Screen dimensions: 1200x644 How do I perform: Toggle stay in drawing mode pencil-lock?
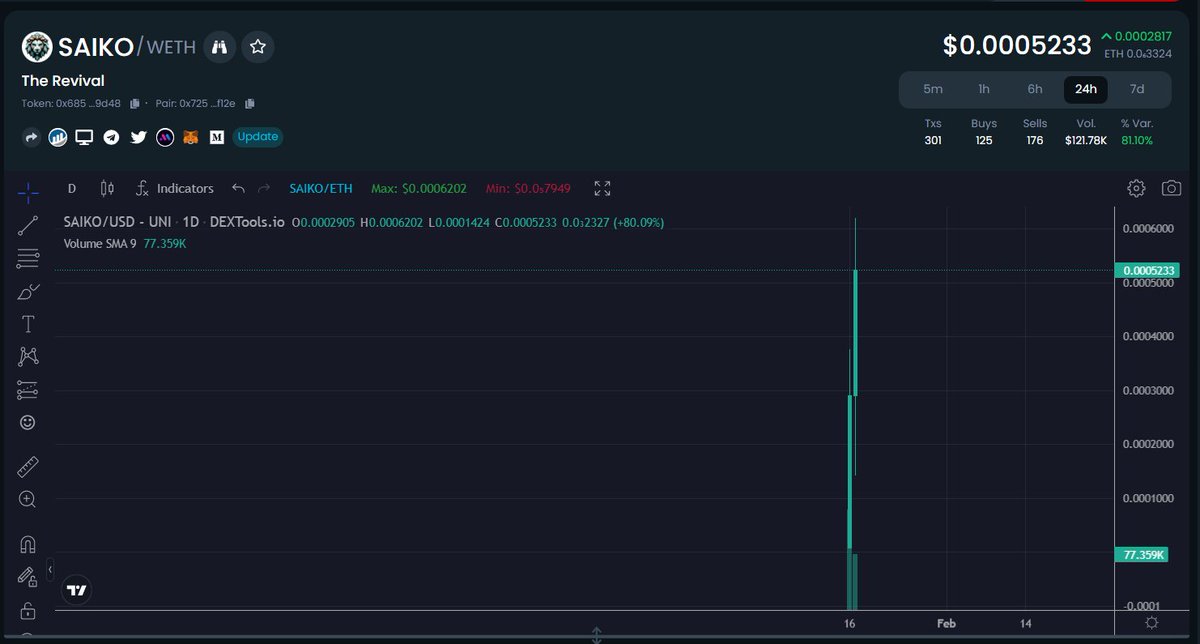[28, 577]
